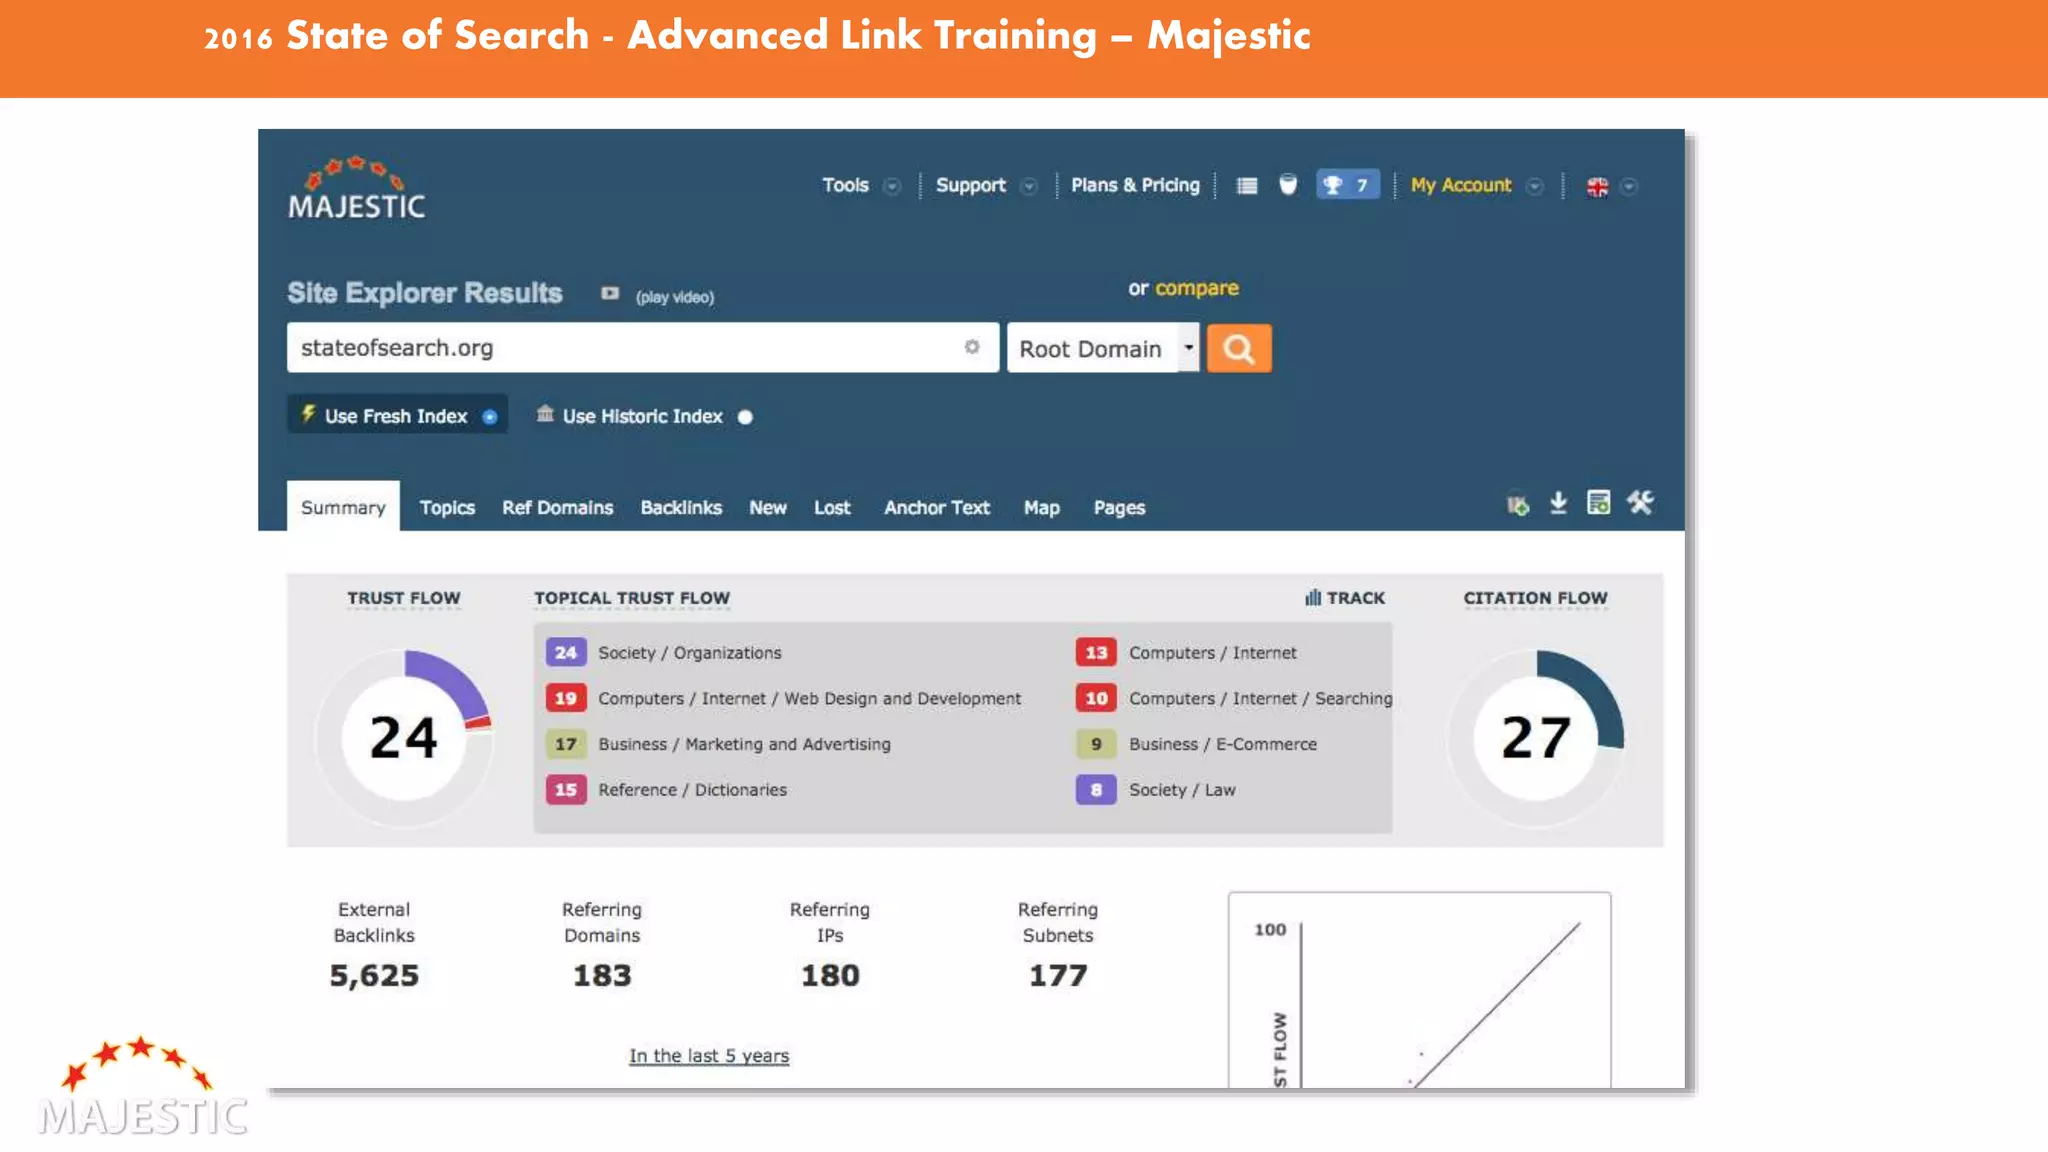This screenshot has height=1152, width=2048.
Task: Click the Trust Flow 24 gauge
Action: [404, 738]
